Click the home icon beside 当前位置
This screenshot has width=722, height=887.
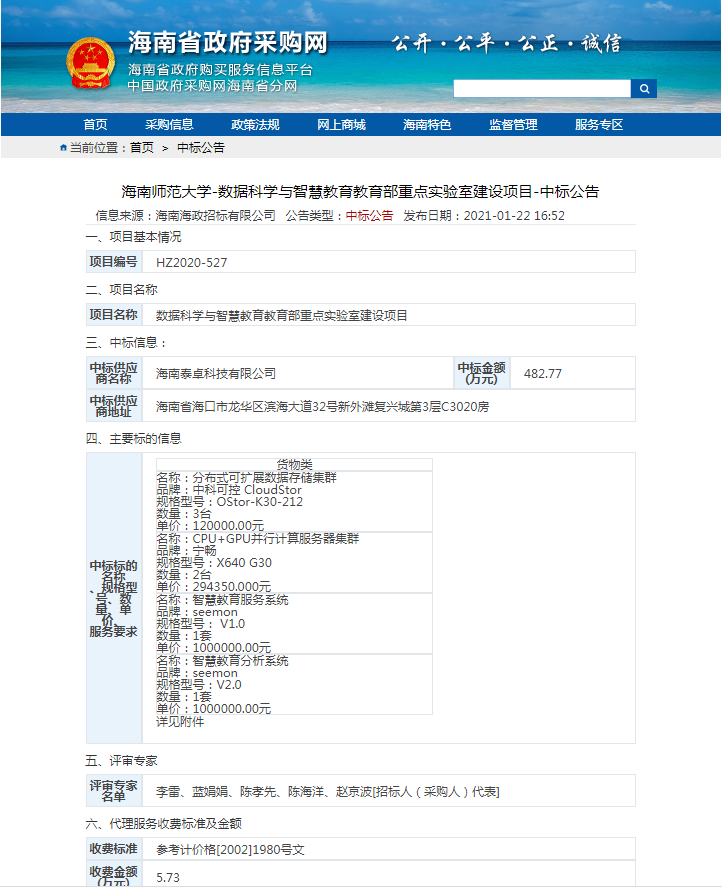pyautogui.click(x=63, y=148)
